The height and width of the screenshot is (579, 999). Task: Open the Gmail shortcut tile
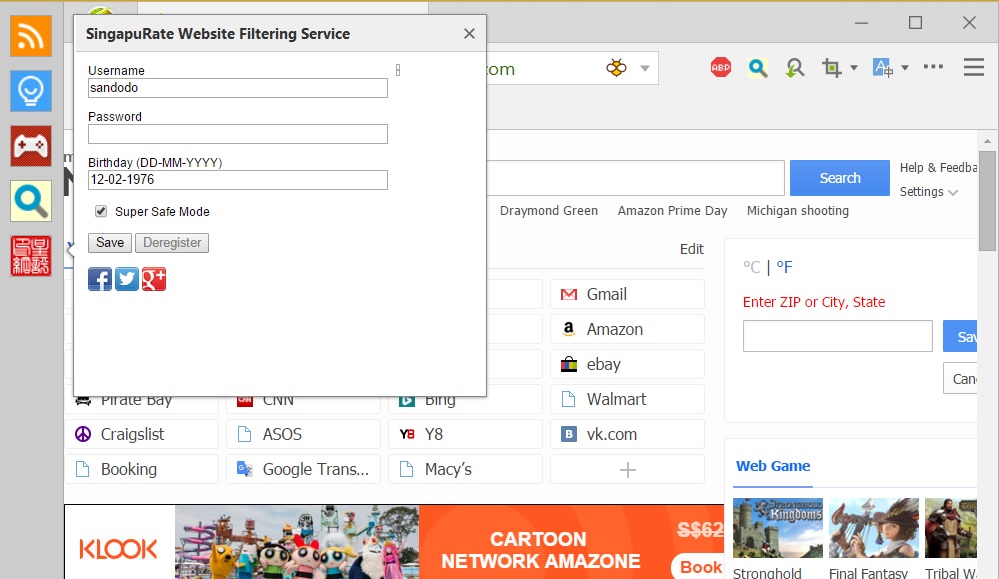[x=628, y=294]
